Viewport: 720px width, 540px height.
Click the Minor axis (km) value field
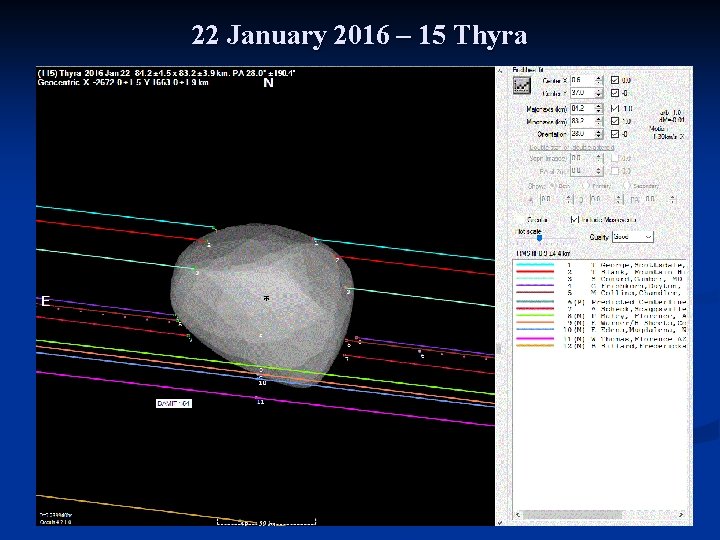pyautogui.click(x=582, y=121)
